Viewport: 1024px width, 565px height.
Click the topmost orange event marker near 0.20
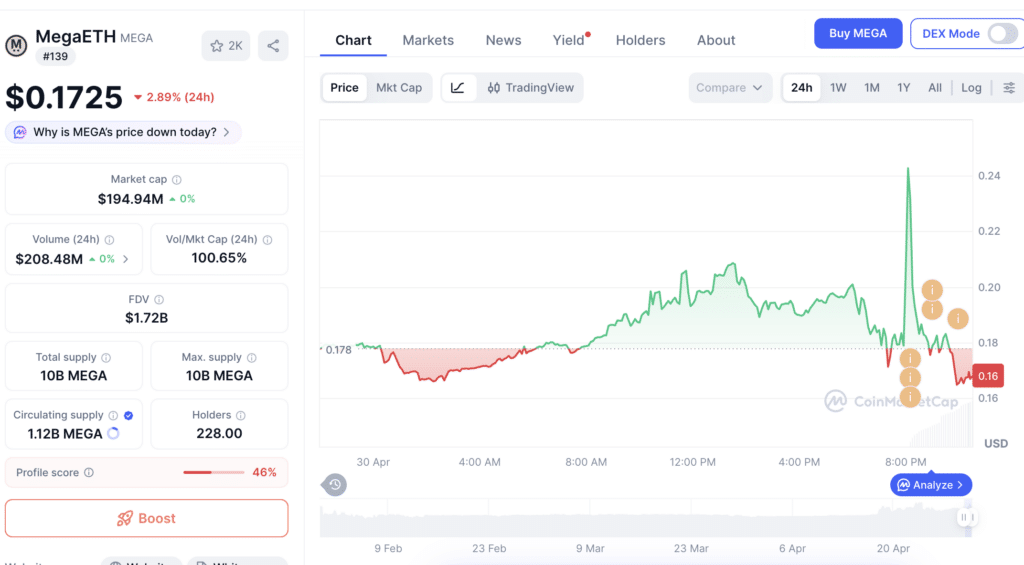932,289
